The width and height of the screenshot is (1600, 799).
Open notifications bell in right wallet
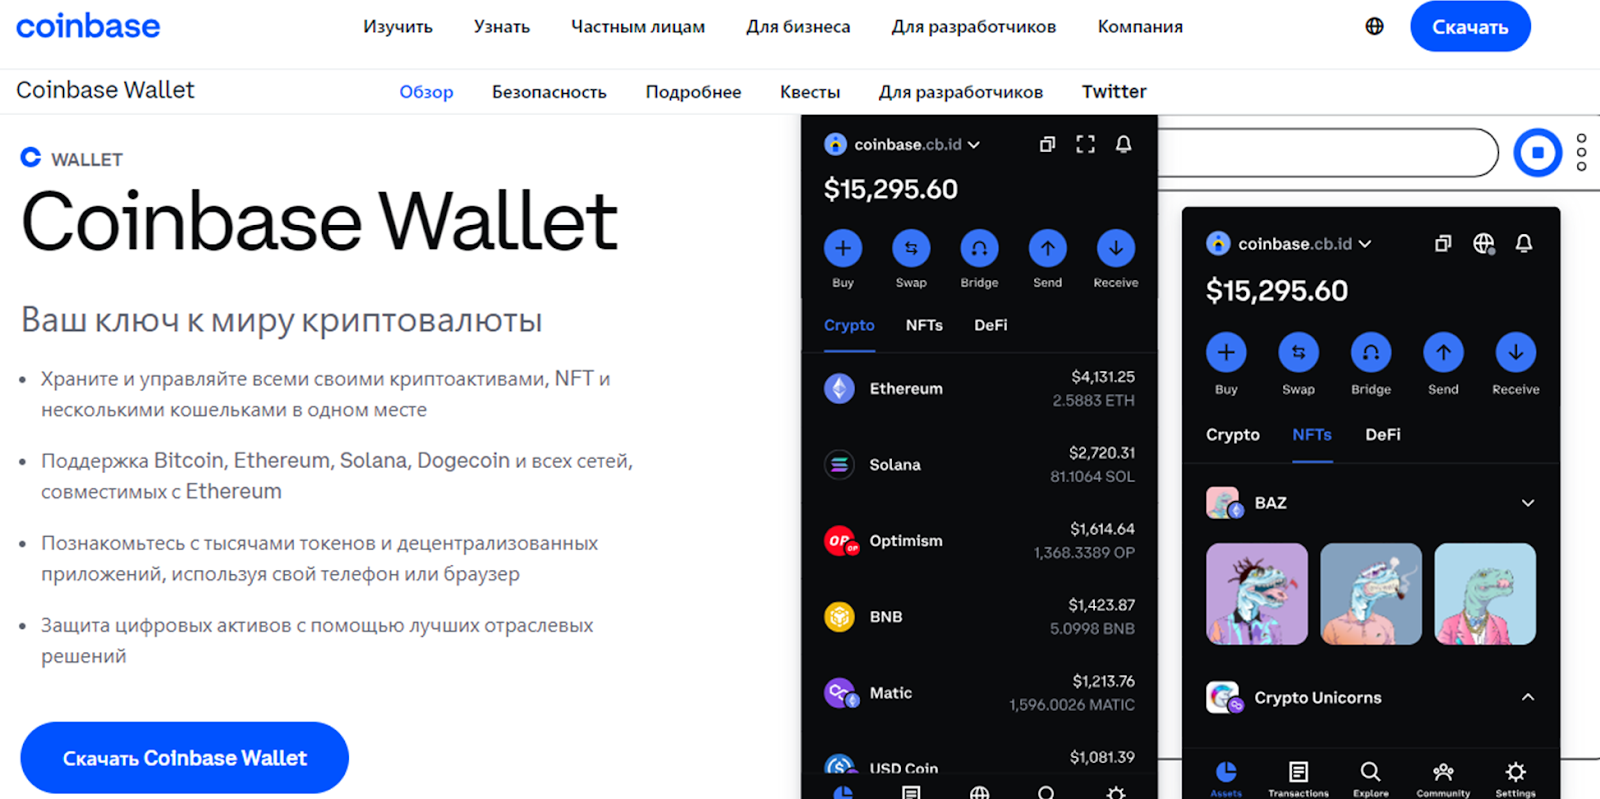(x=1524, y=244)
